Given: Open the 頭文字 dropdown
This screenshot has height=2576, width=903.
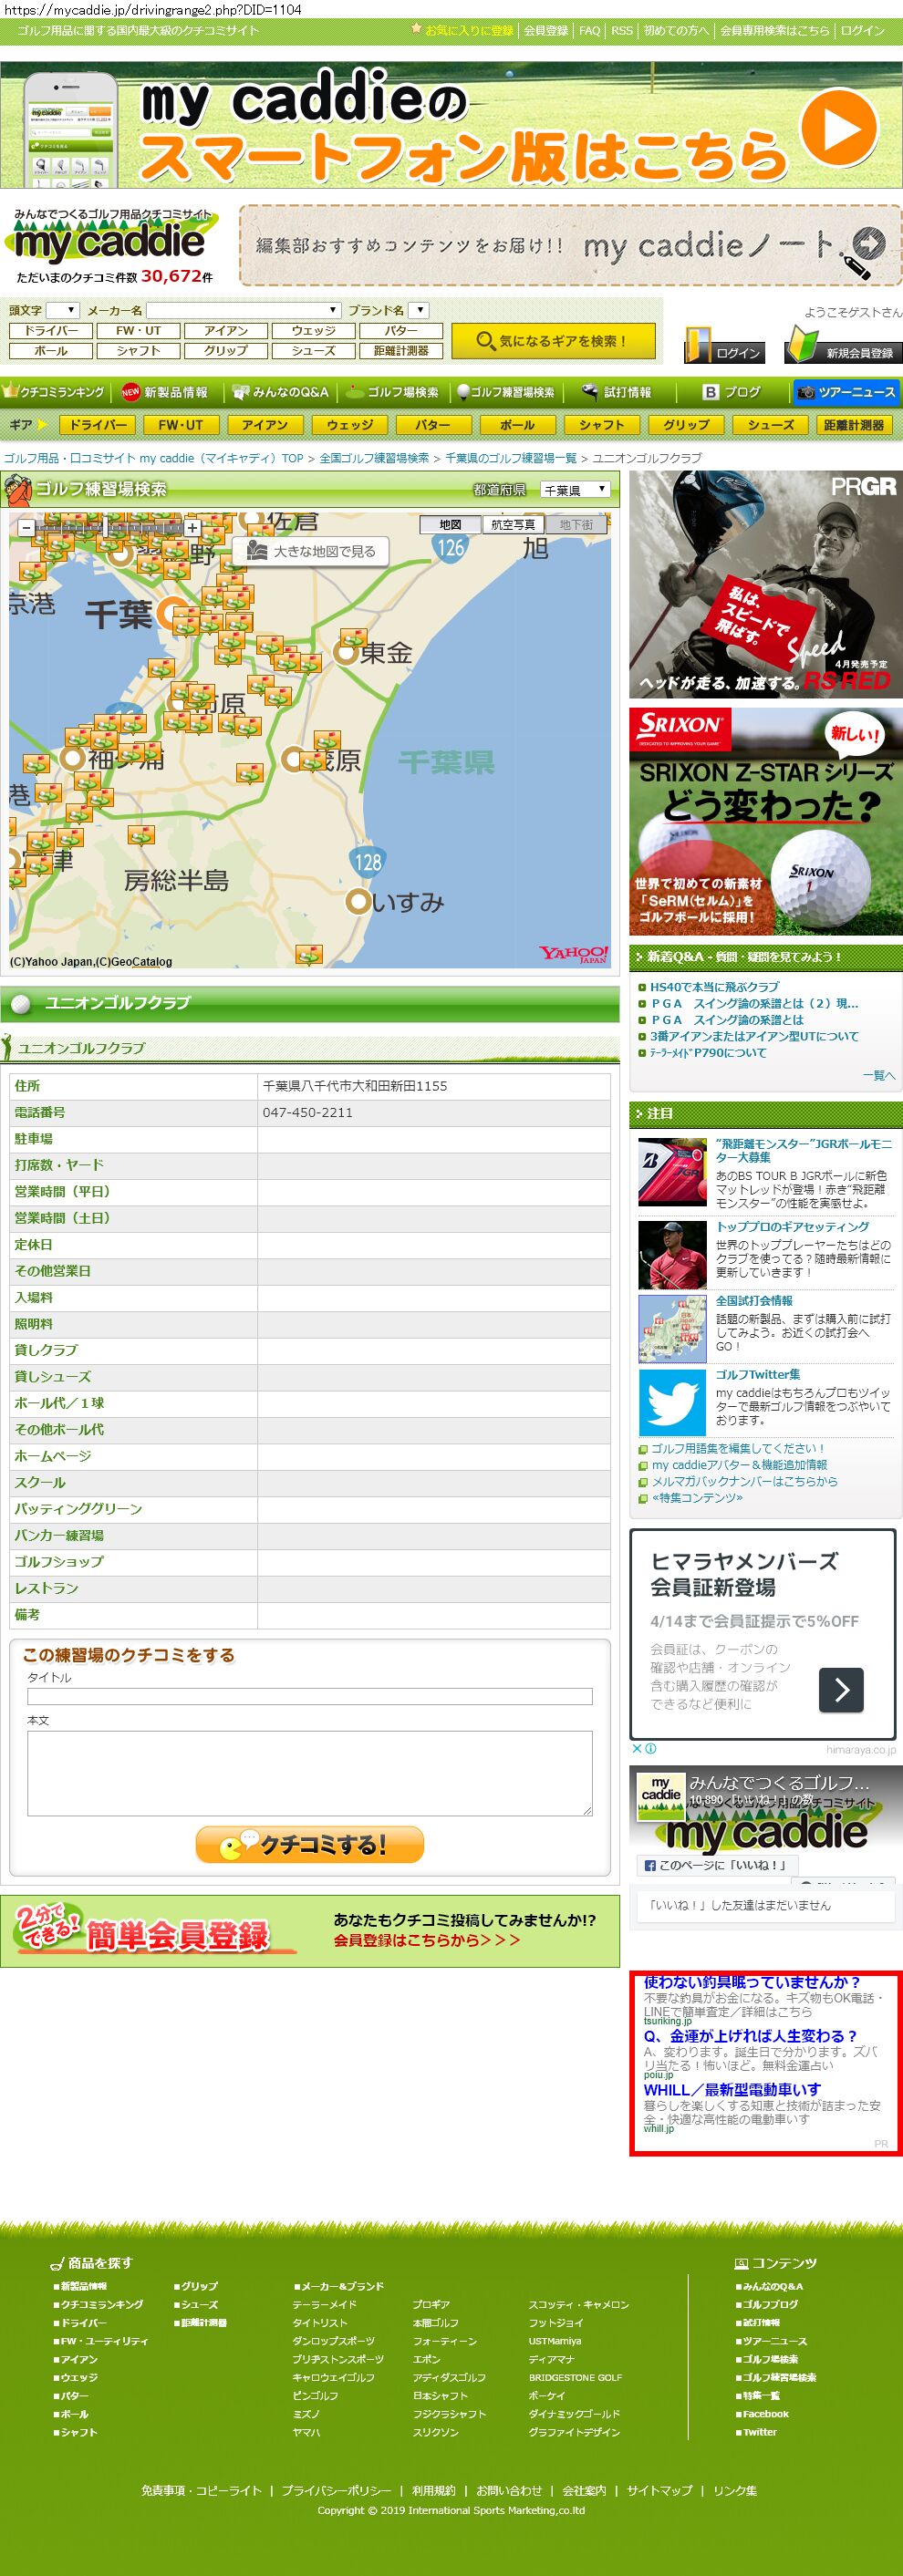Looking at the screenshot, I should pyautogui.click(x=62, y=310).
